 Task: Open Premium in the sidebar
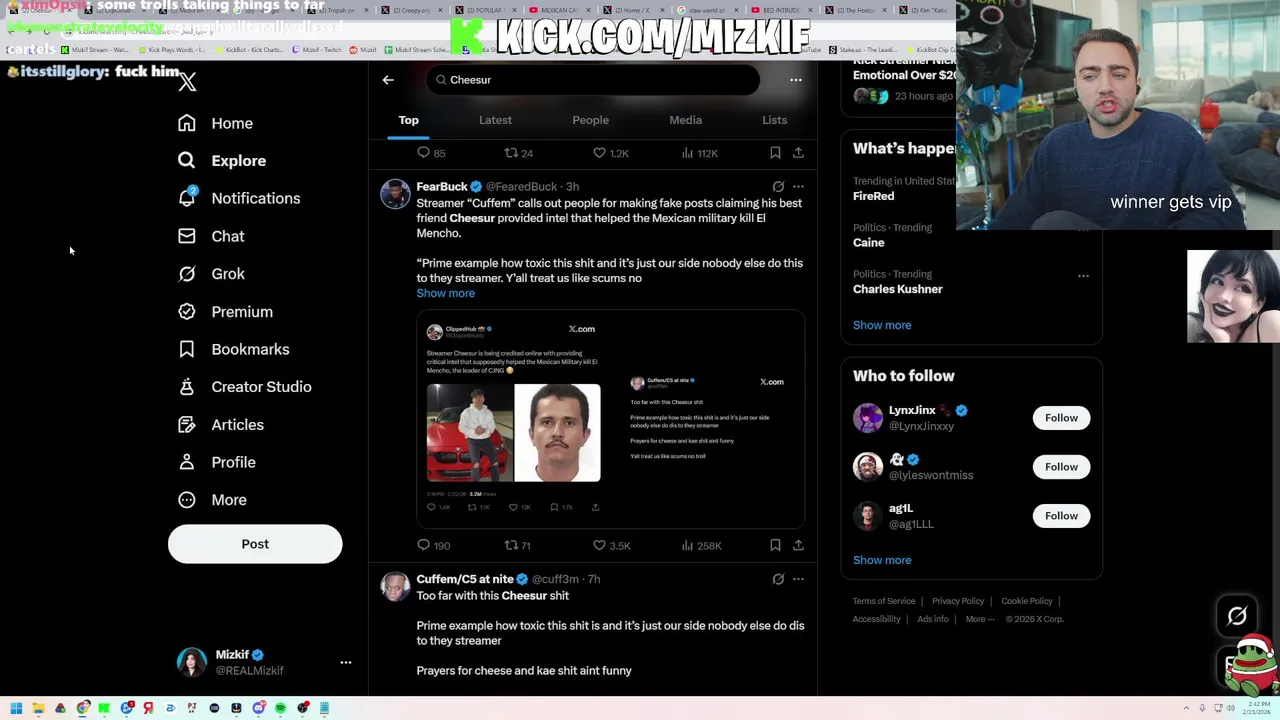[x=225, y=312]
